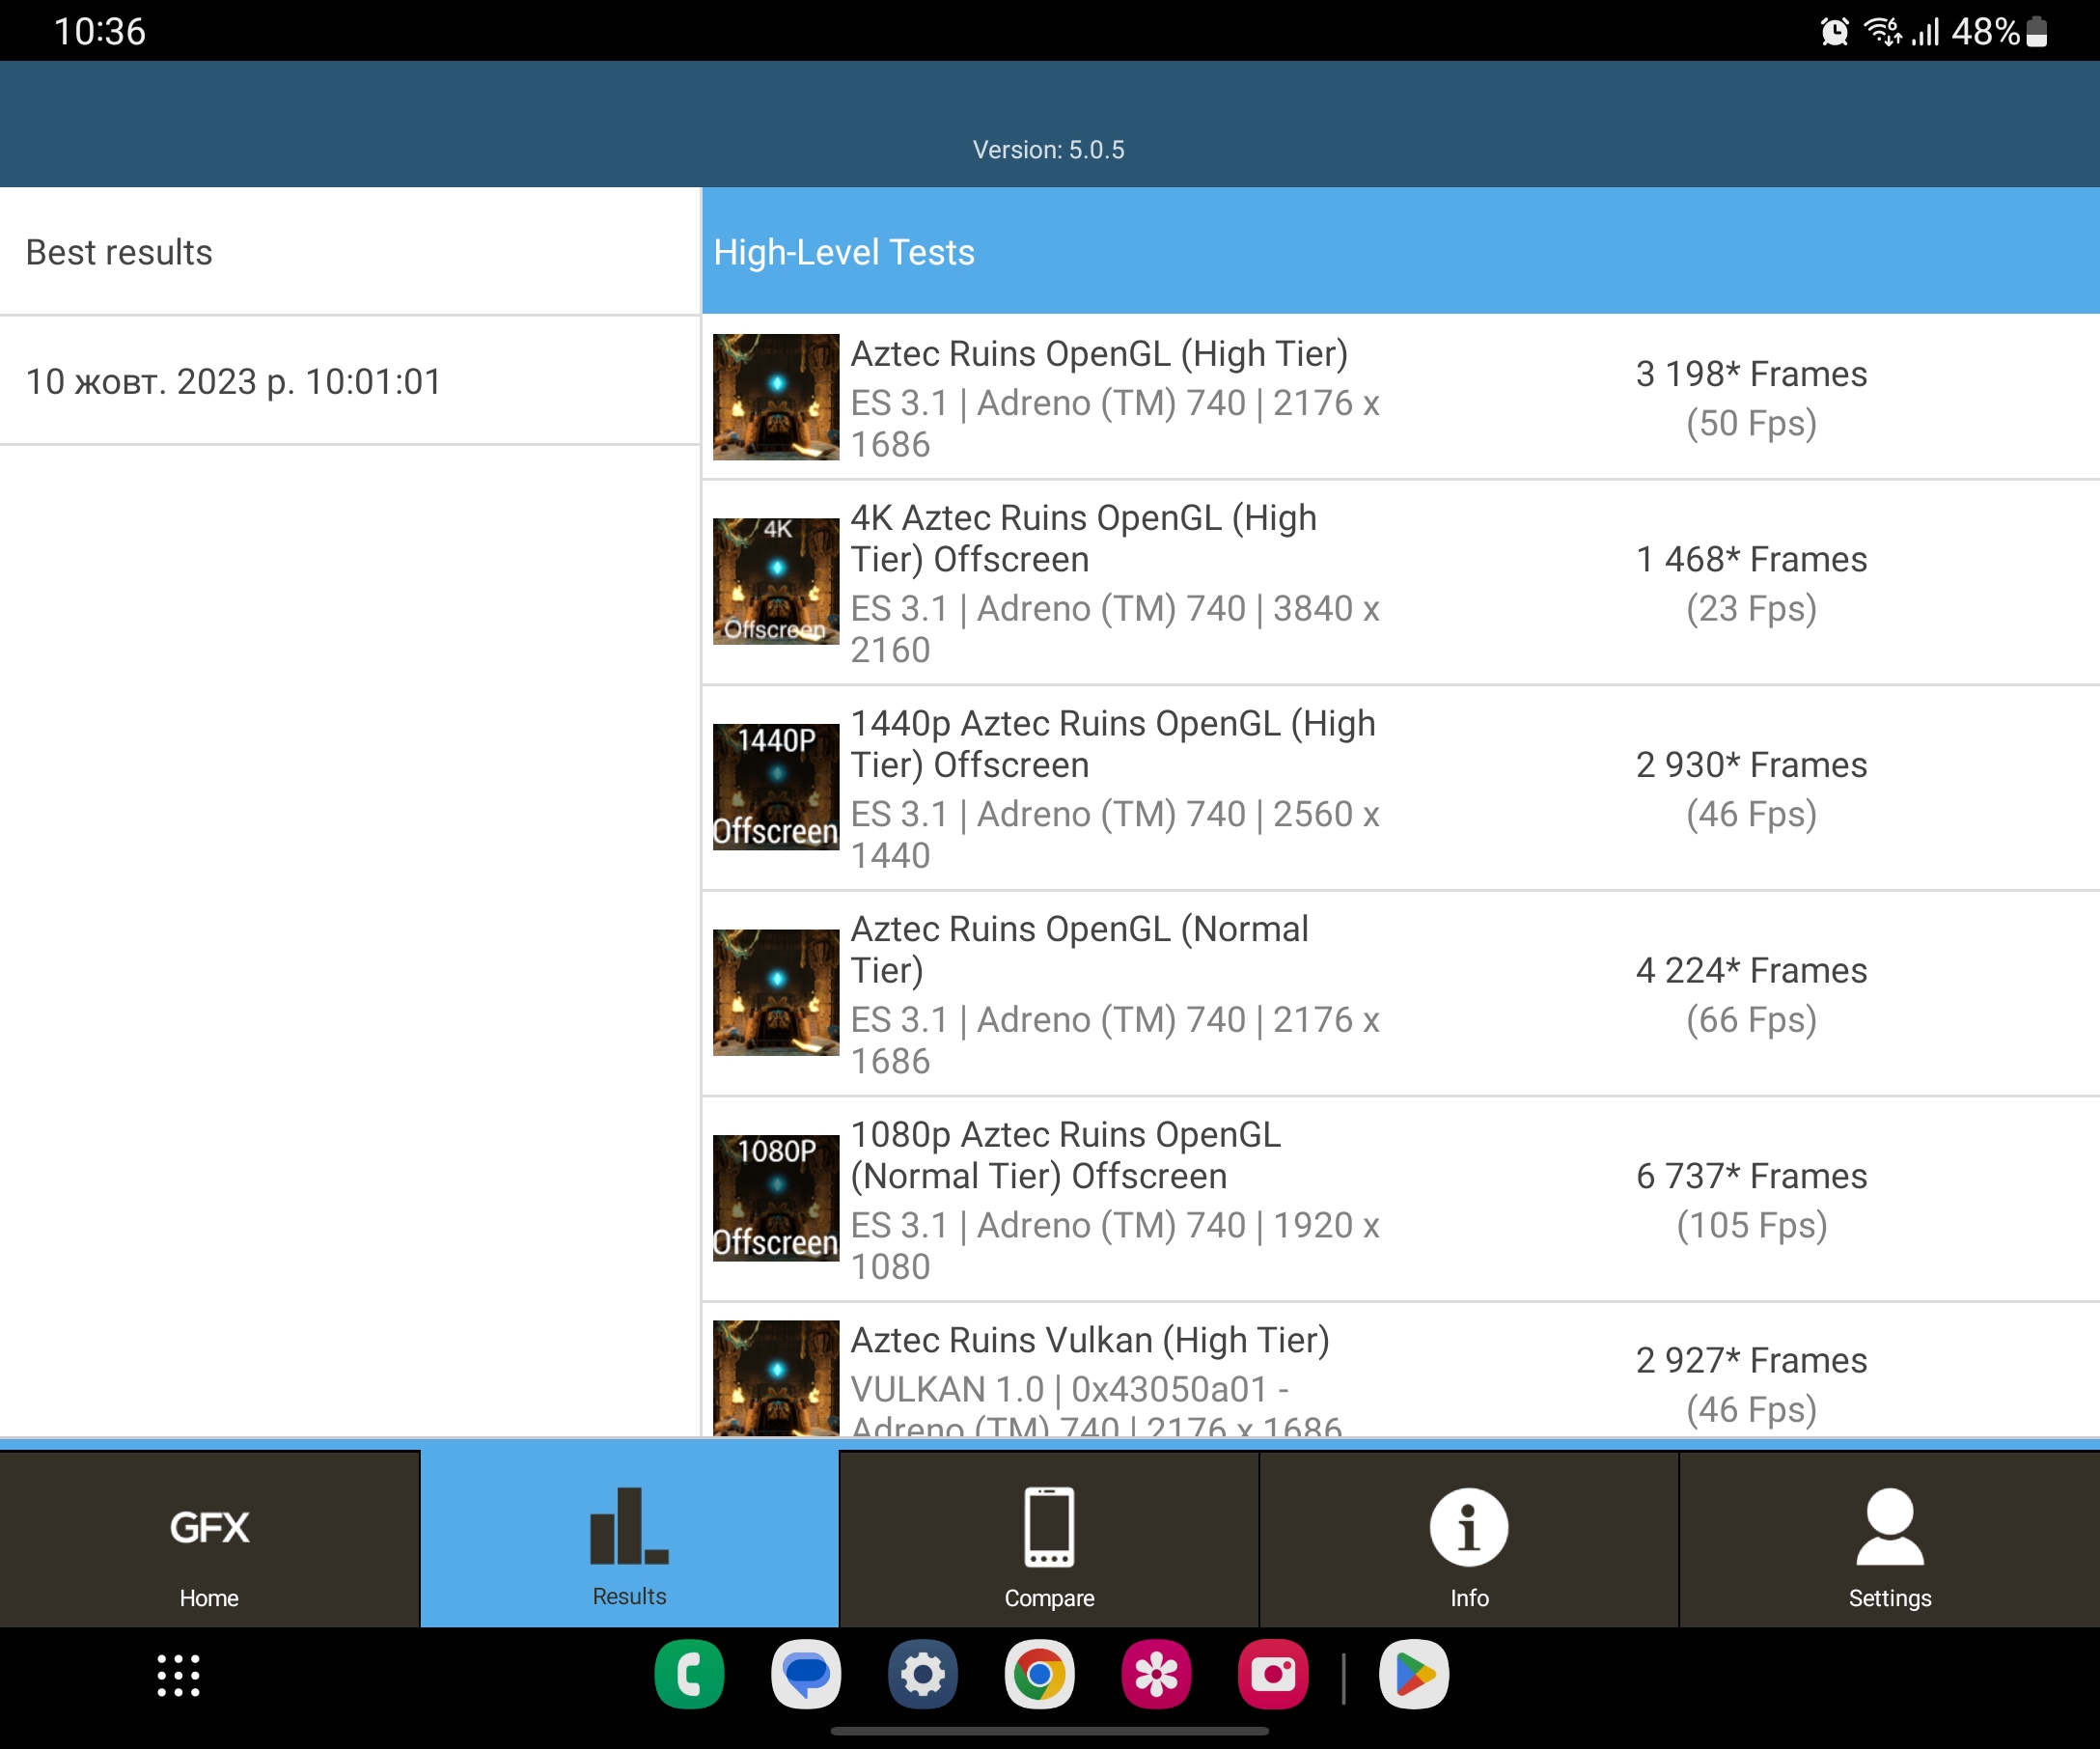Screen dimensions: 2100x1749
Task: Switch to the Compare tab
Action: pos(1048,1540)
